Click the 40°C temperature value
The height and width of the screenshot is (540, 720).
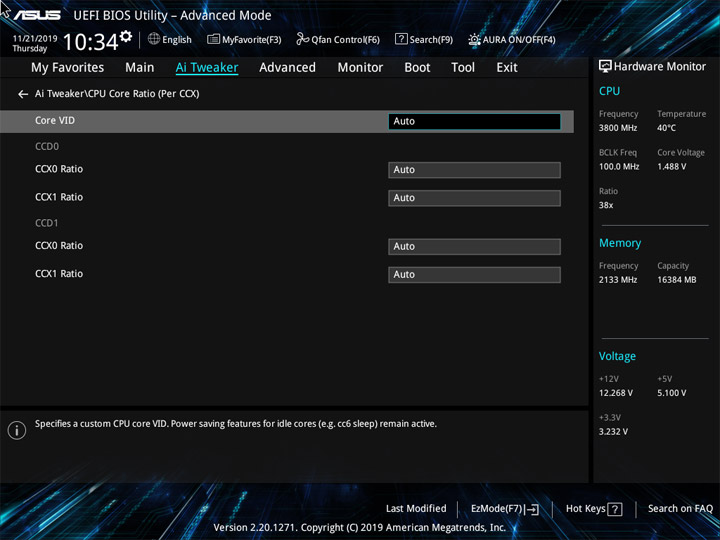(x=666, y=128)
